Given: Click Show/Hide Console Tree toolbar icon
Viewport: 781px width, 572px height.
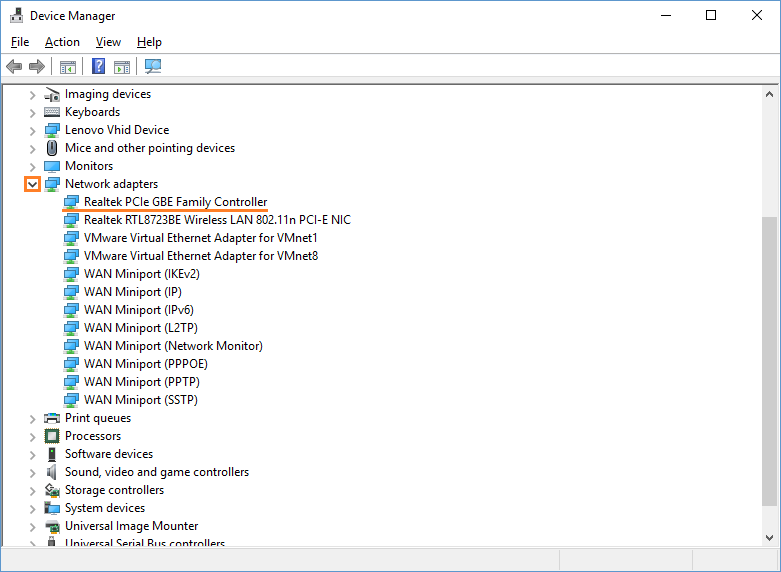Looking at the screenshot, I should coord(68,66).
